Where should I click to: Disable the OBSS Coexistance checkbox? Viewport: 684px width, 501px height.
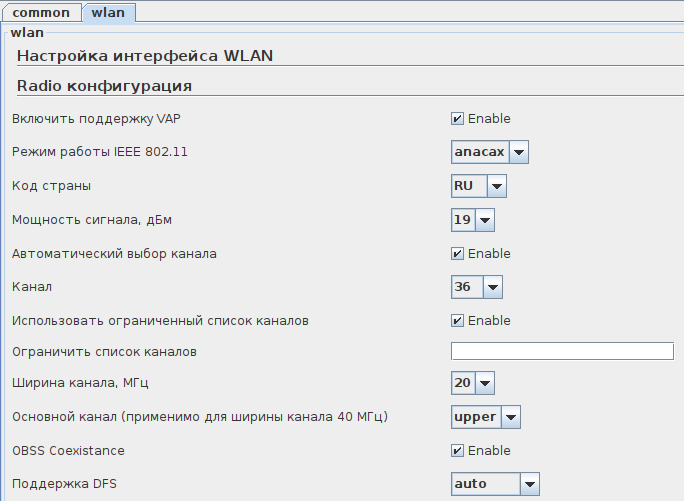point(457,451)
